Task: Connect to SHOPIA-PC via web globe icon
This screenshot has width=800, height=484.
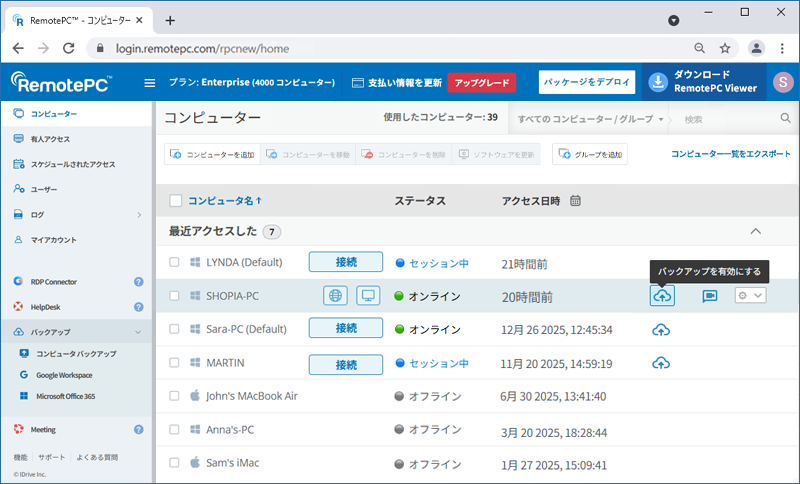Action: (335, 295)
